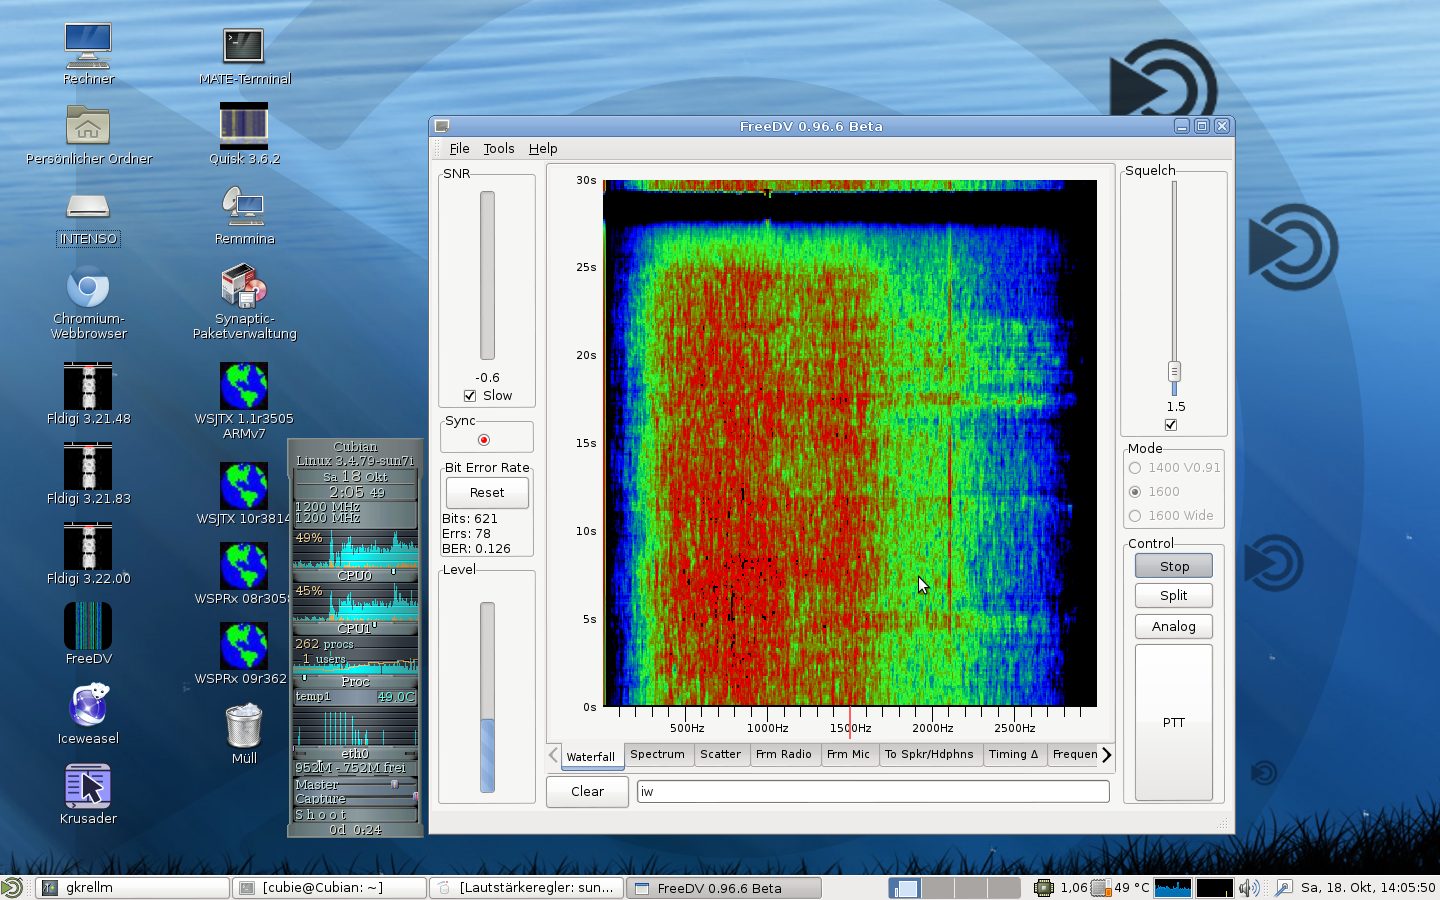Select the Waterfall tab
This screenshot has width=1440, height=900.
(590, 757)
